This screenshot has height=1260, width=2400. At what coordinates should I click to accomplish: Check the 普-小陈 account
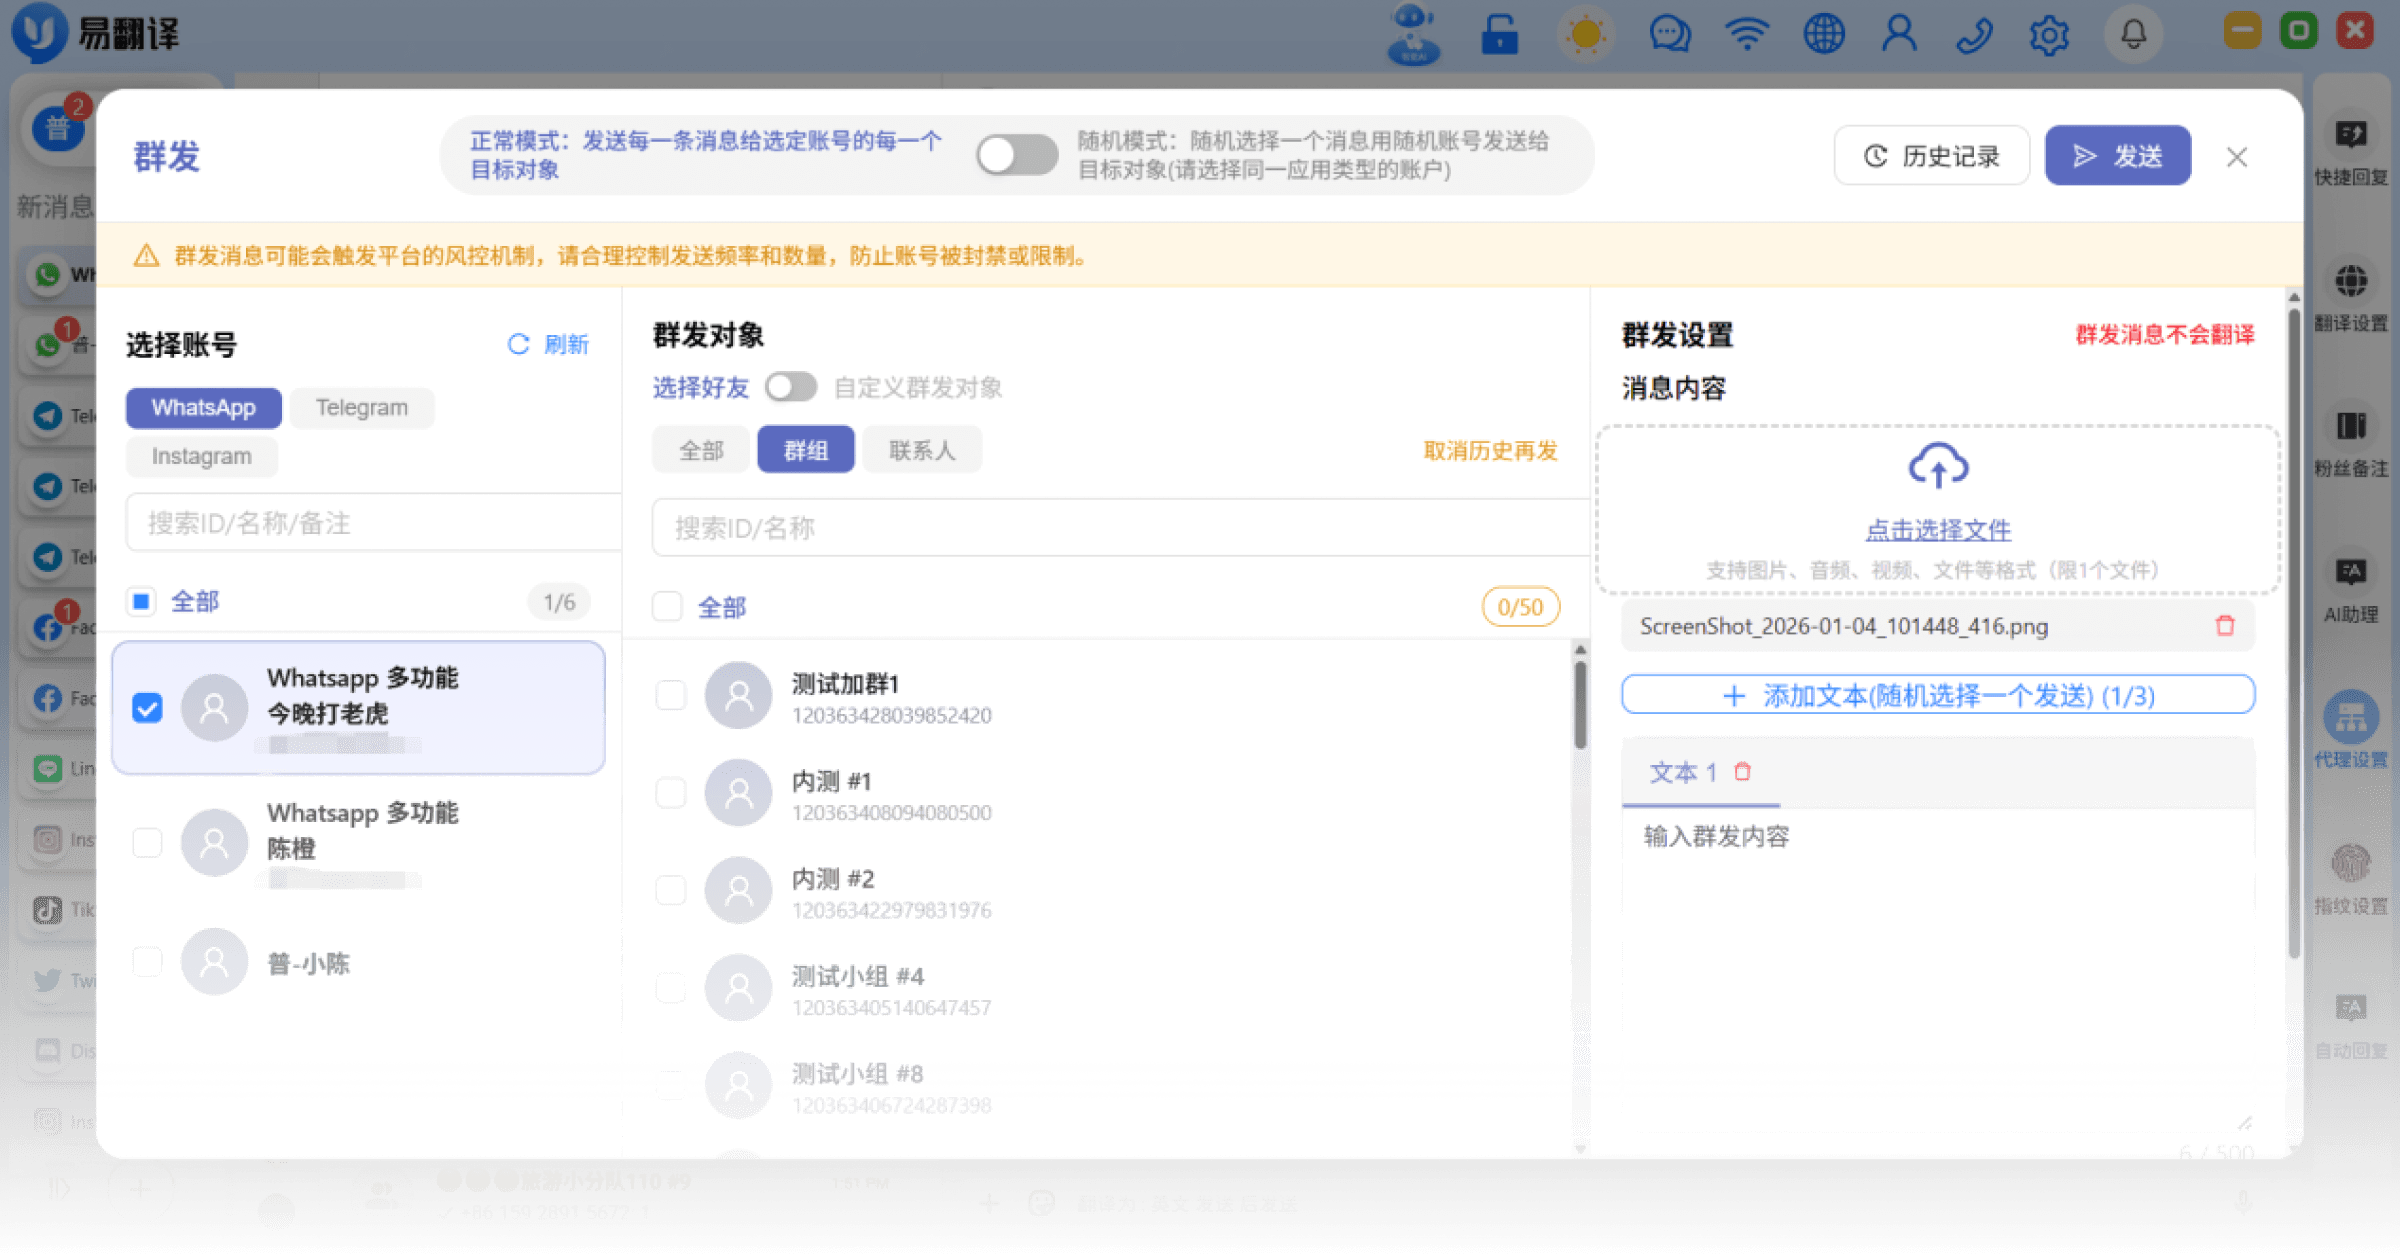click(147, 962)
